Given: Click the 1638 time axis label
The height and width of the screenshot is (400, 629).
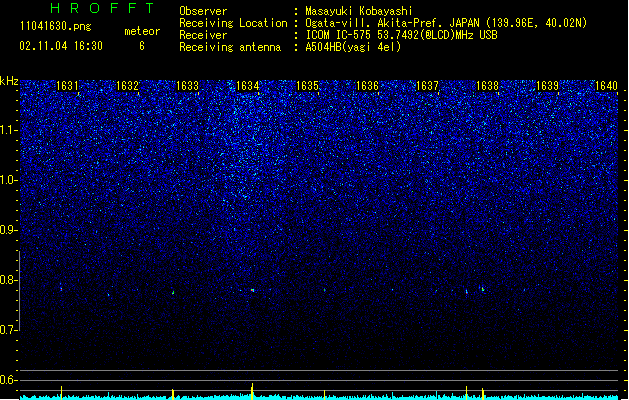Looking at the screenshot, I should pyautogui.click(x=487, y=86).
